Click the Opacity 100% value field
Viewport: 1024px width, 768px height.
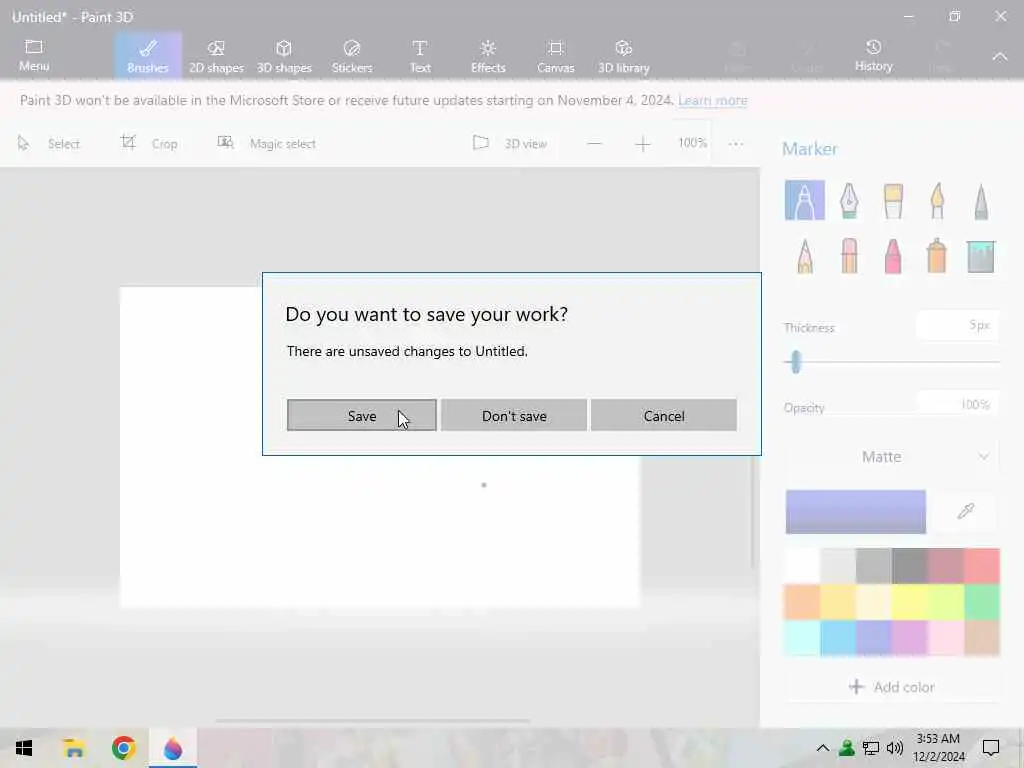tap(957, 405)
